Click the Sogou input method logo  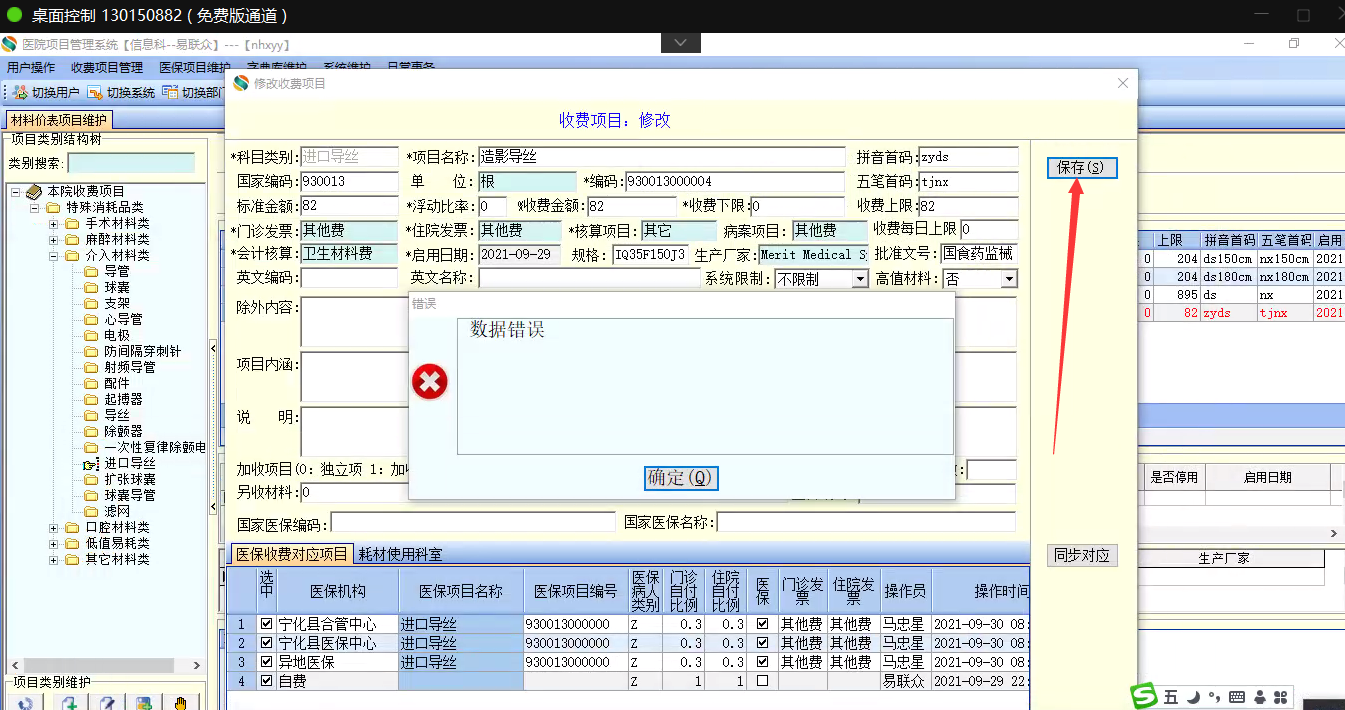1144,696
